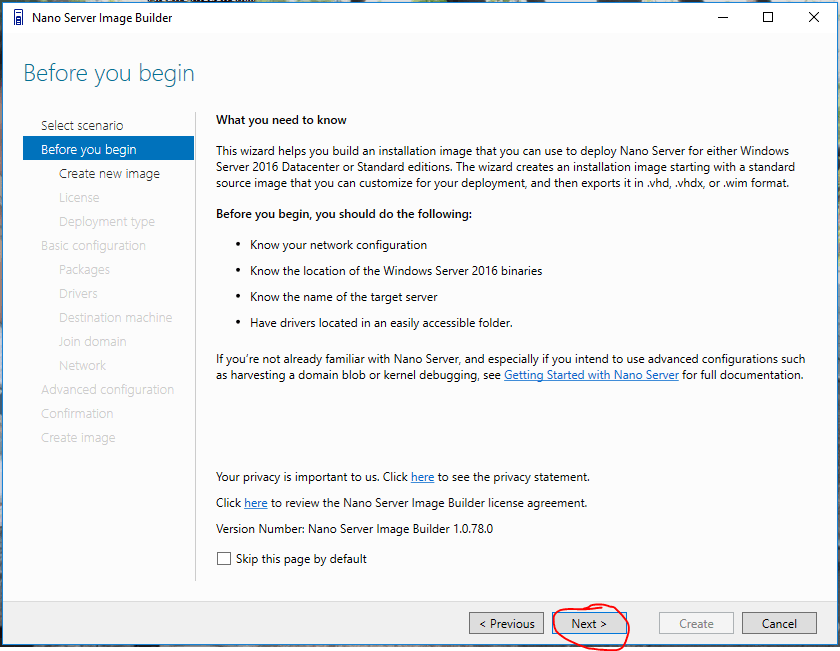Viewport: 840px width, 651px height.
Task: Click the Nano Server Image Builder title icon
Action: (x=18, y=18)
